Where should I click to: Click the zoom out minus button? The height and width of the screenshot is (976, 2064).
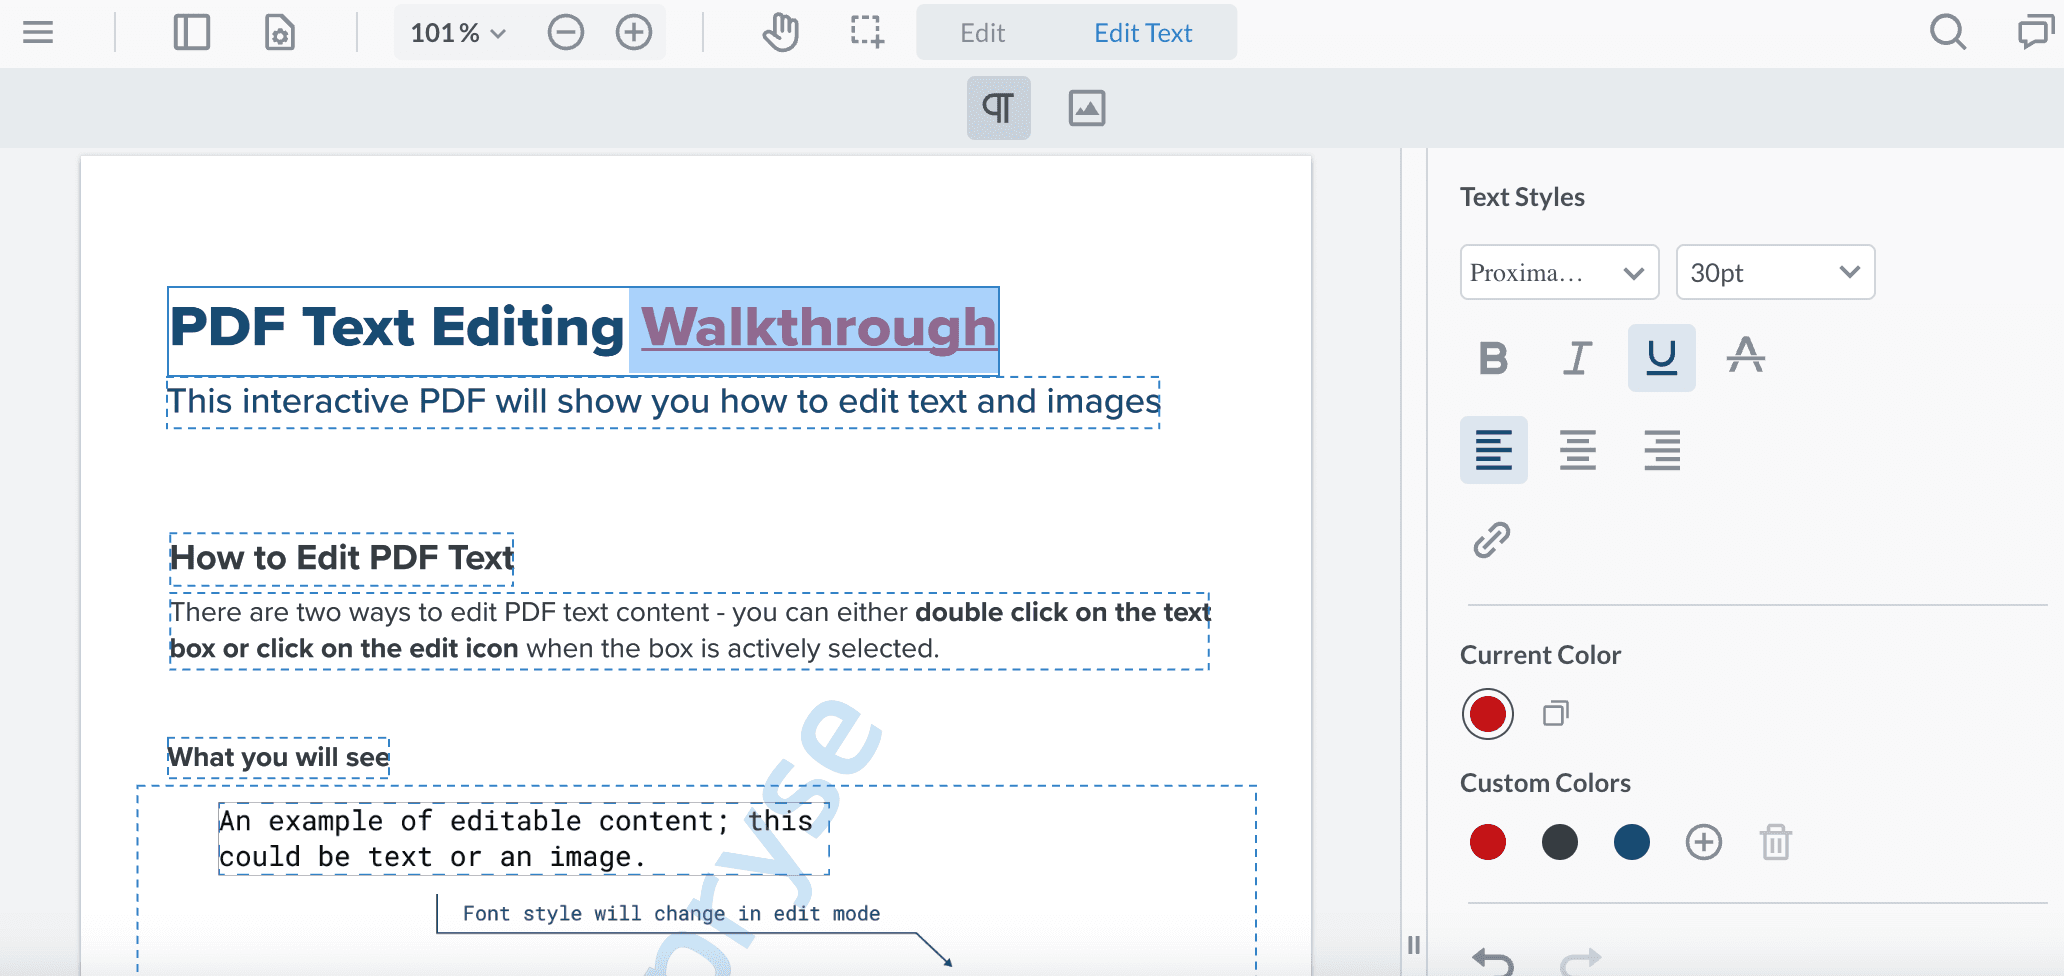pos(566,33)
